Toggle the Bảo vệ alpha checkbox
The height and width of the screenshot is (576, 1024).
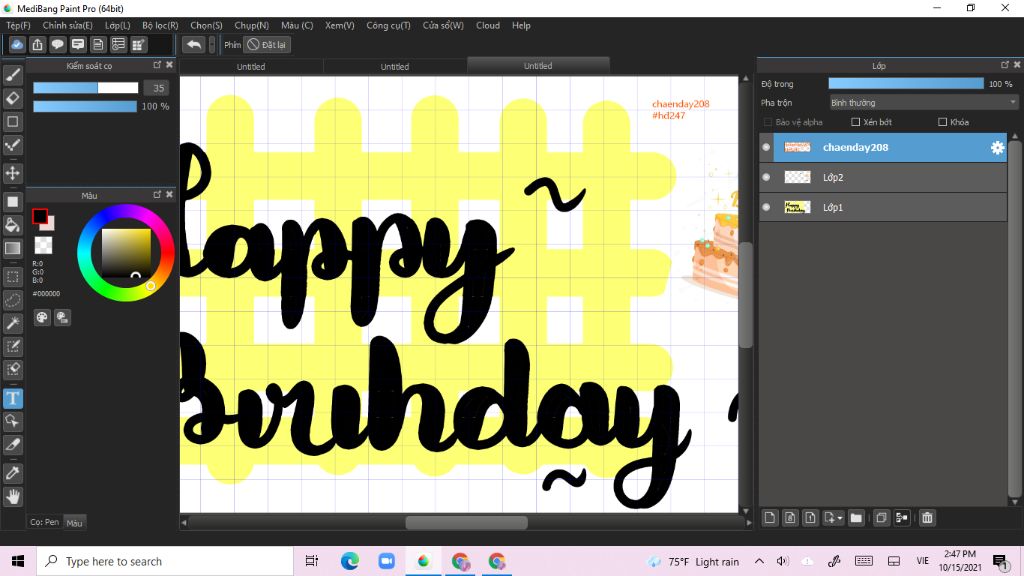pos(768,122)
